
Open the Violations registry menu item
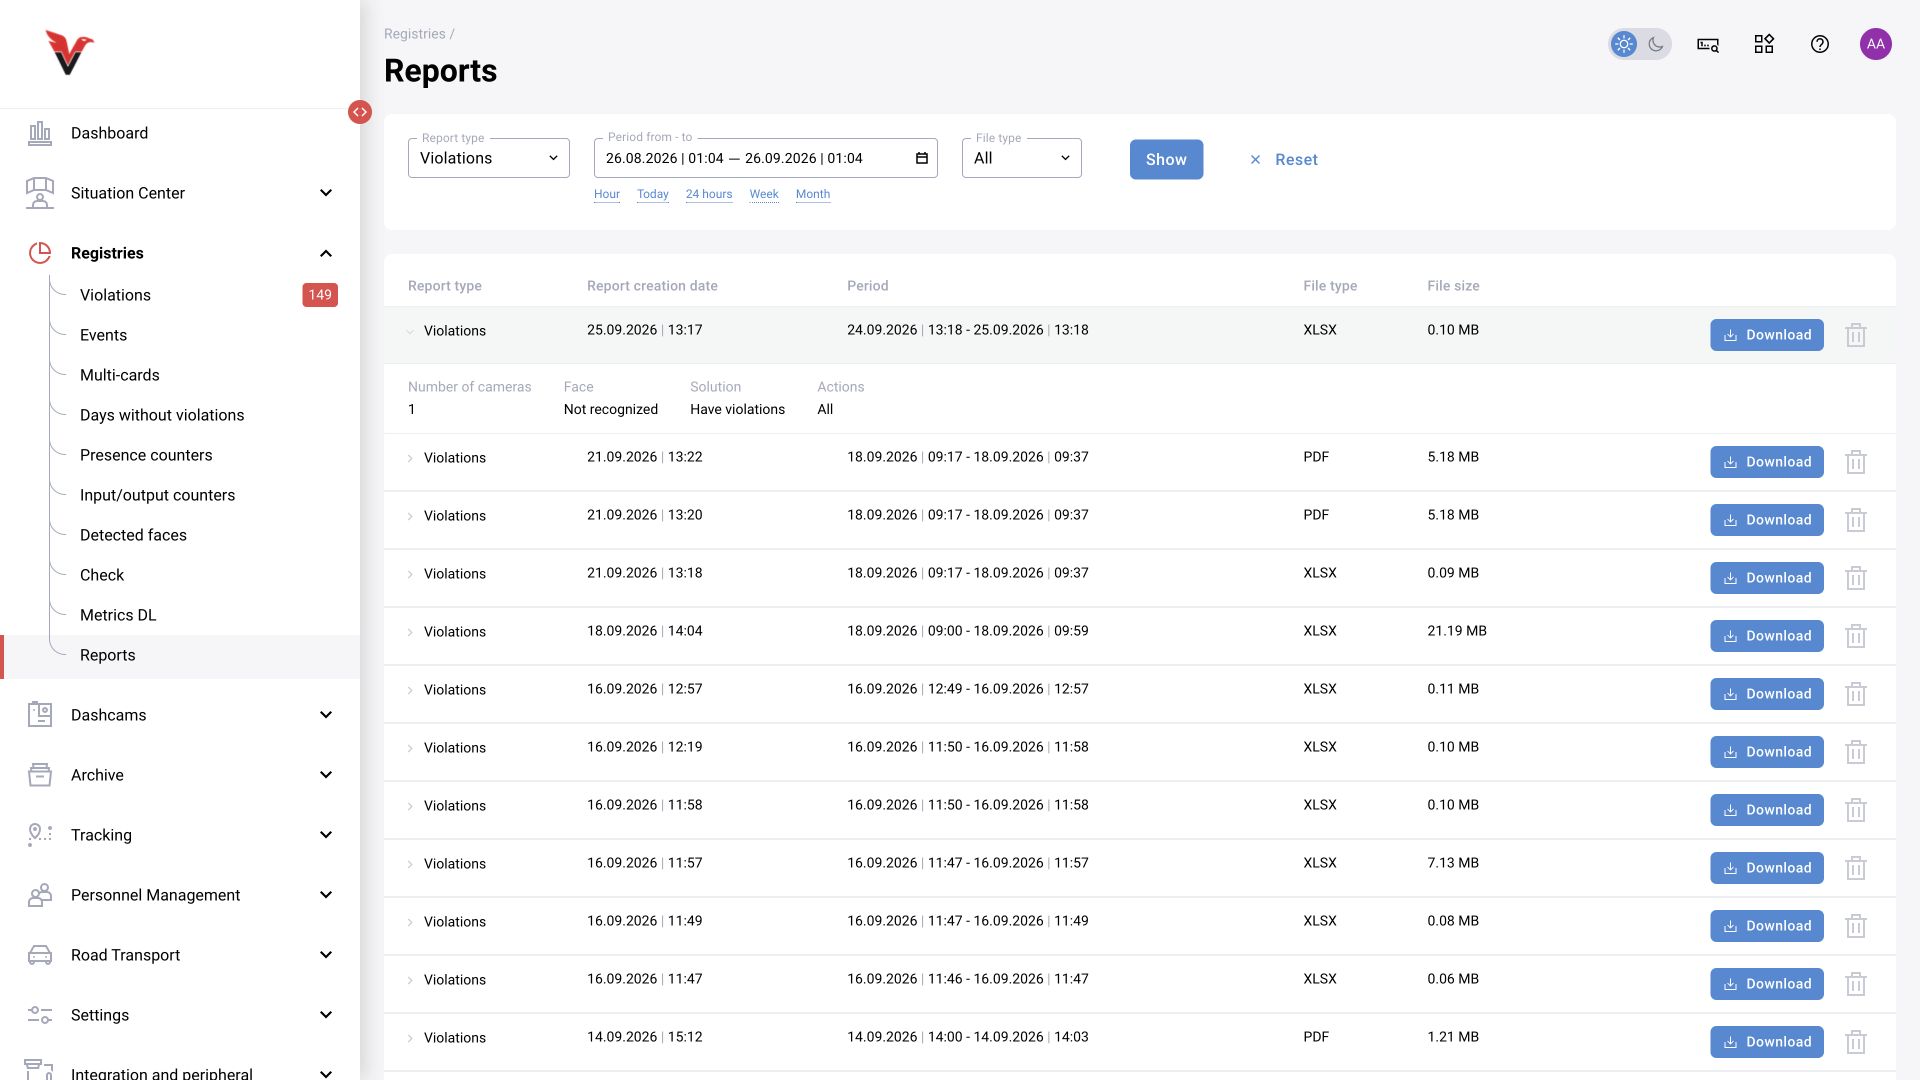115,295
